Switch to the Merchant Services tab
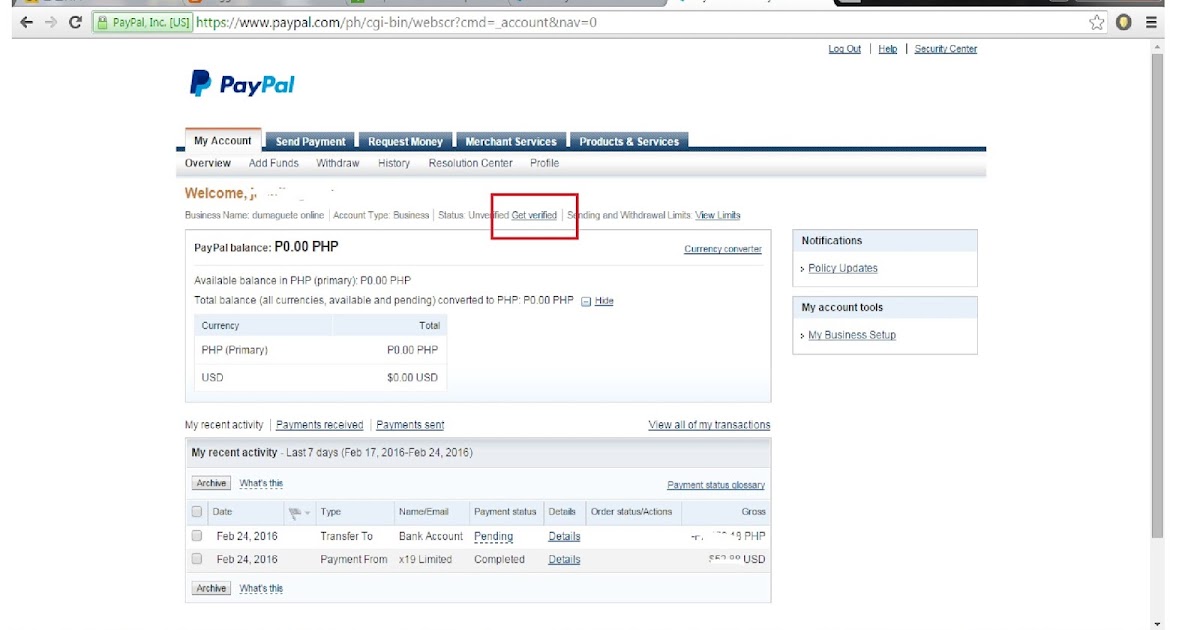This screenshot has height=630, width=1200. point(510,140)
